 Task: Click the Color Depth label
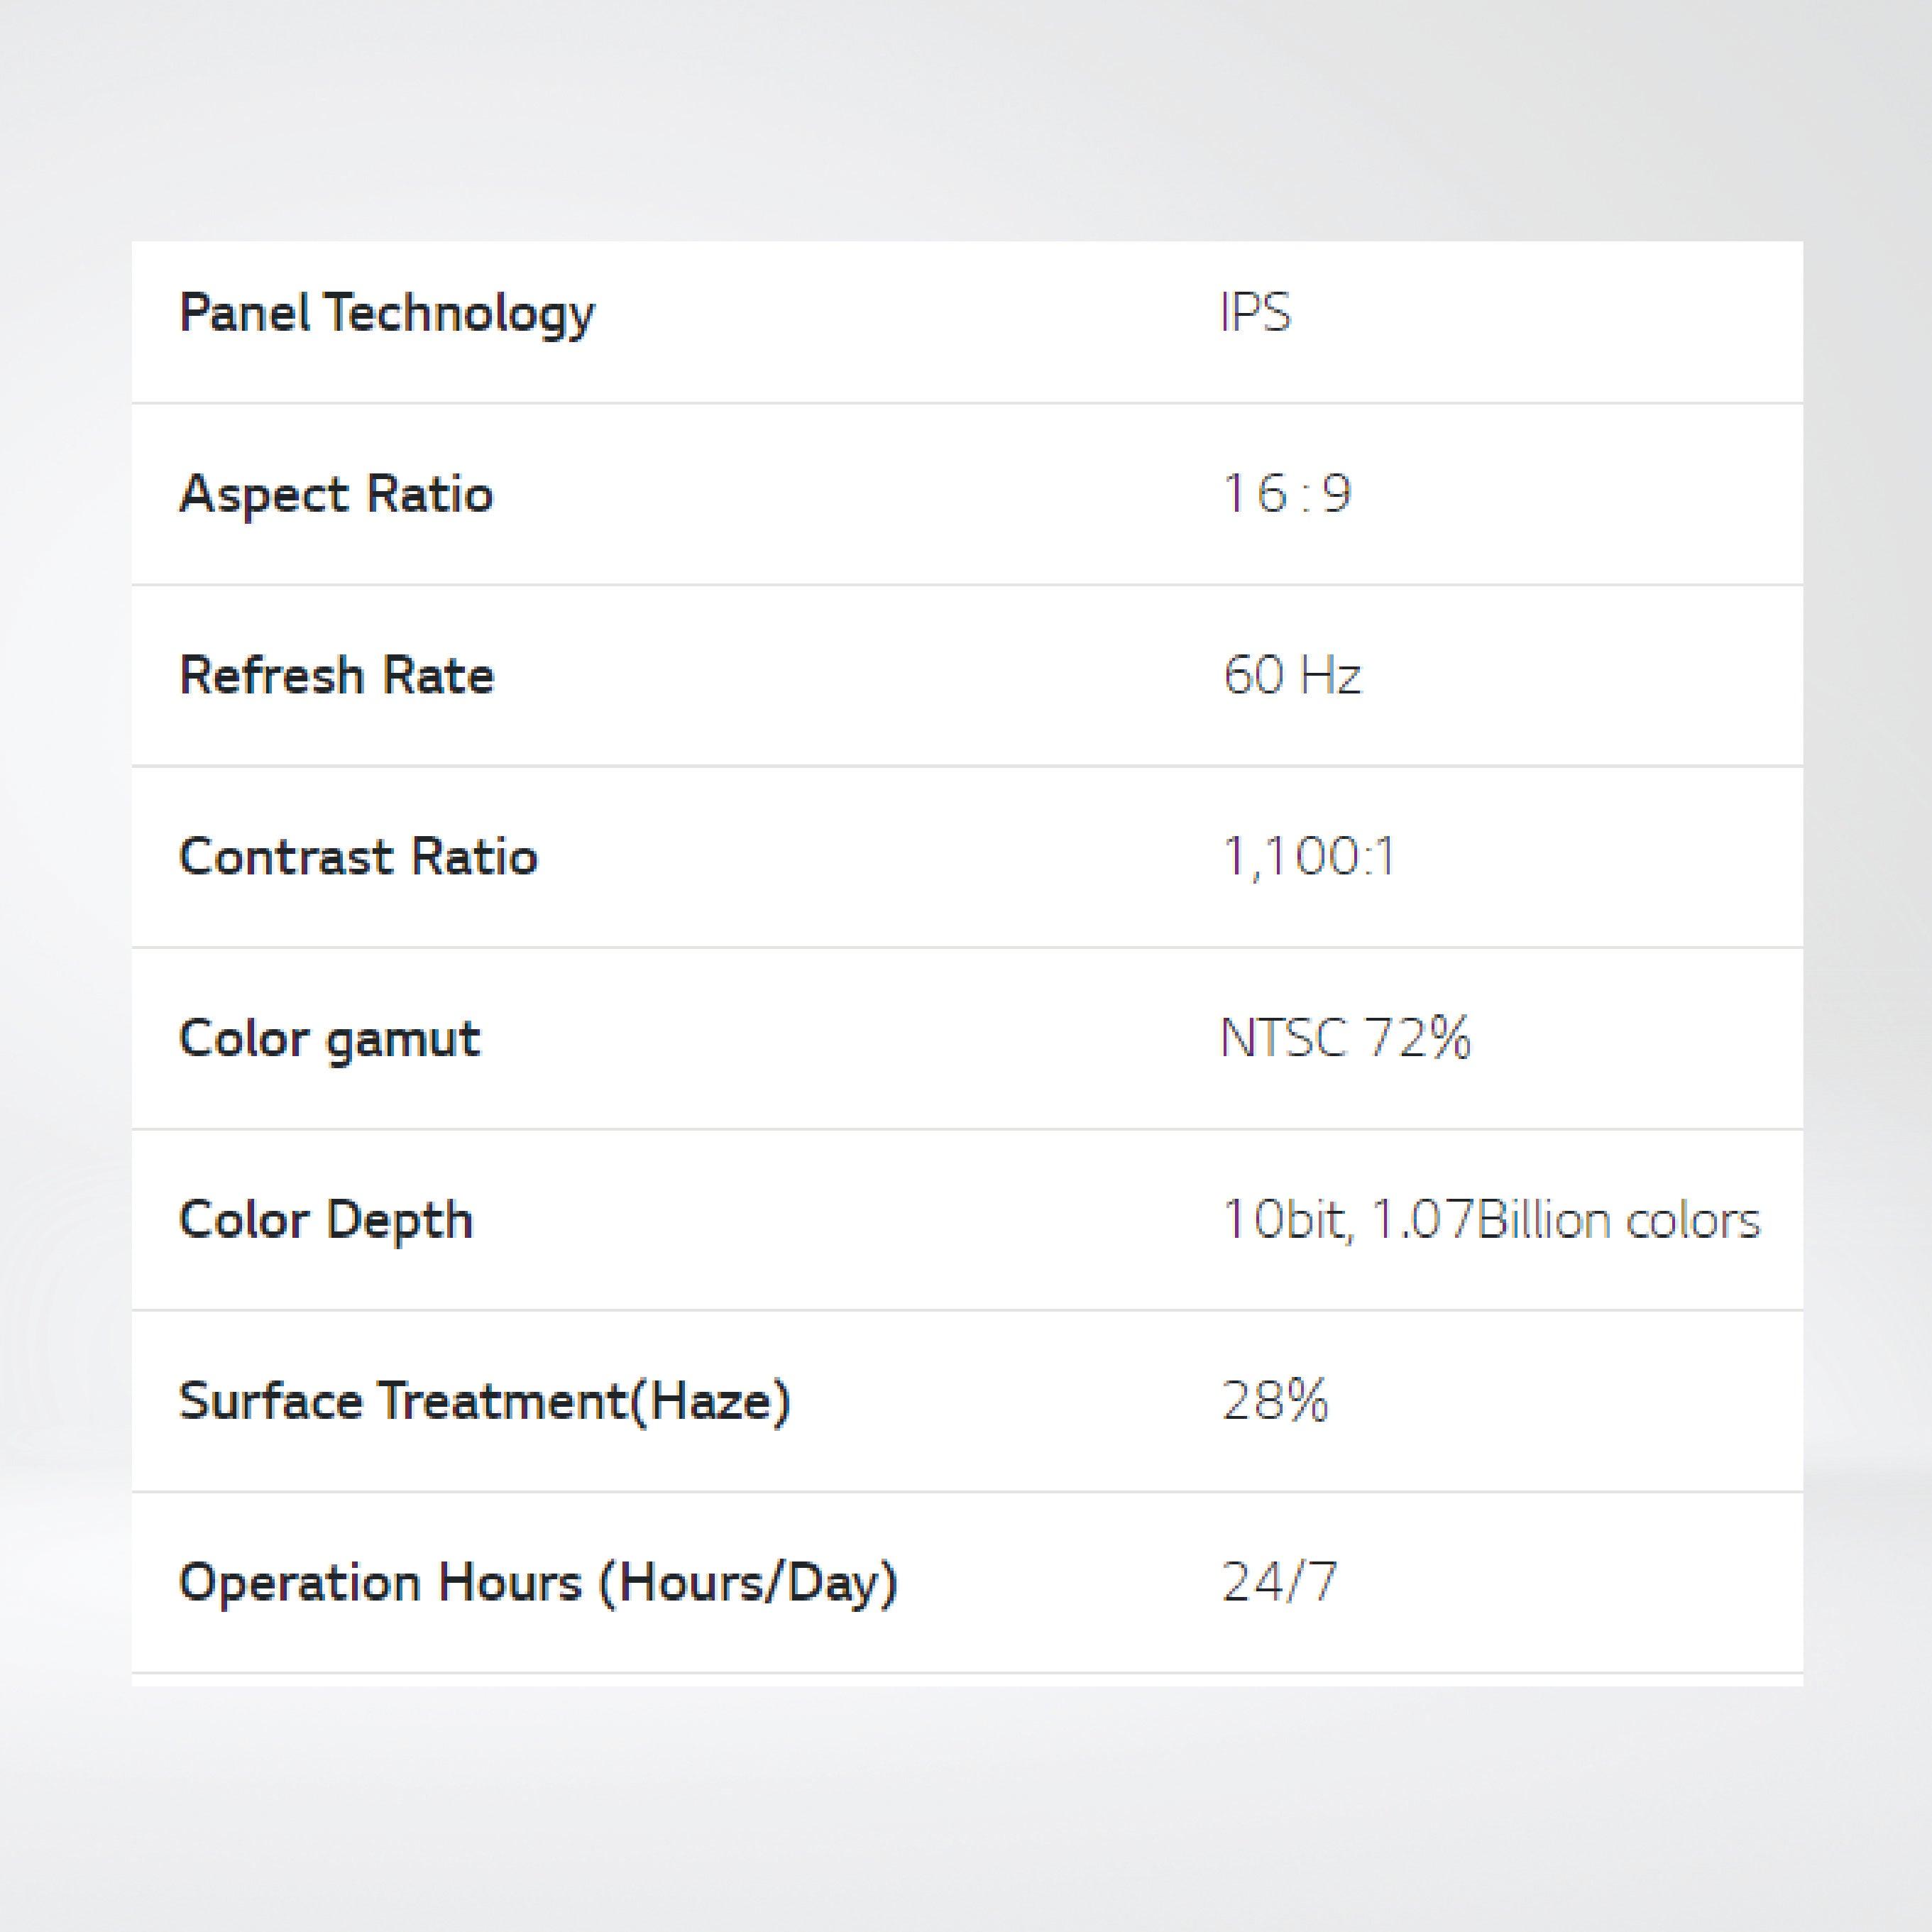[x=325, y=1220]
